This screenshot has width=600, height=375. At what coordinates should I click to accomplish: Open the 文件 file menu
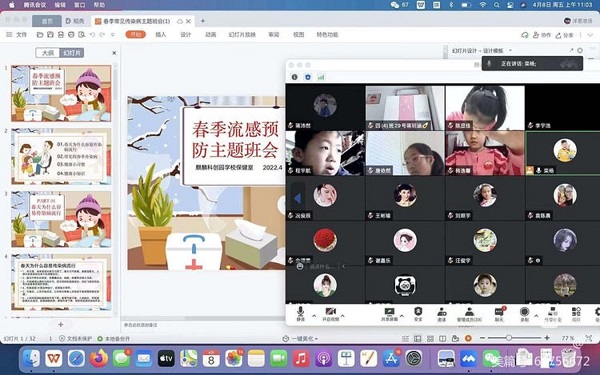(x=17, y=34)
